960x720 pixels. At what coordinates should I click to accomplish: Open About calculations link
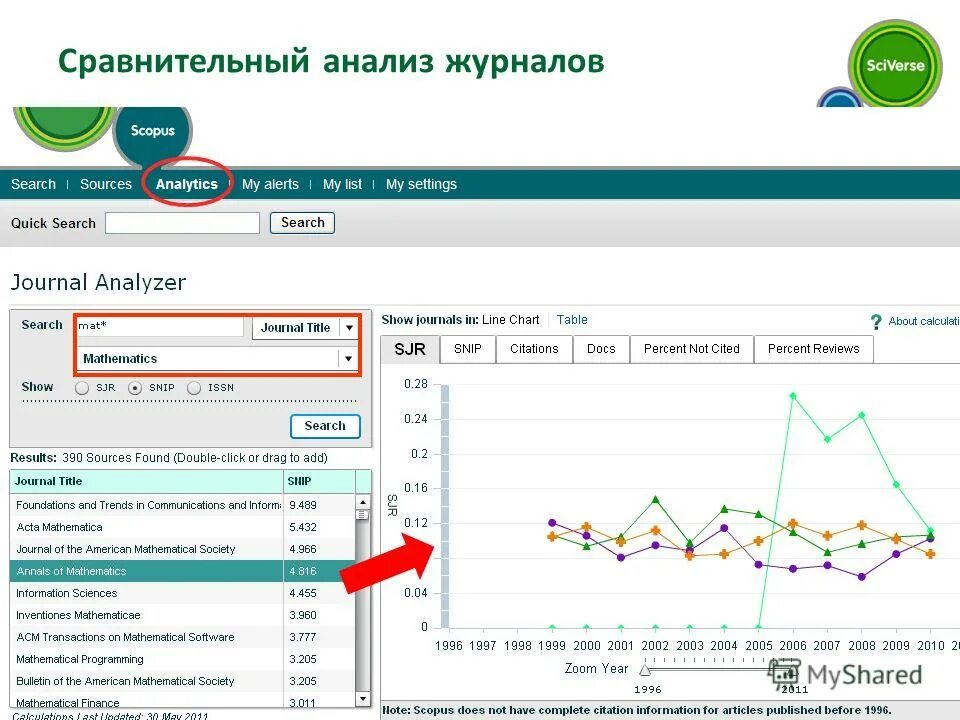tap(923, 321)
